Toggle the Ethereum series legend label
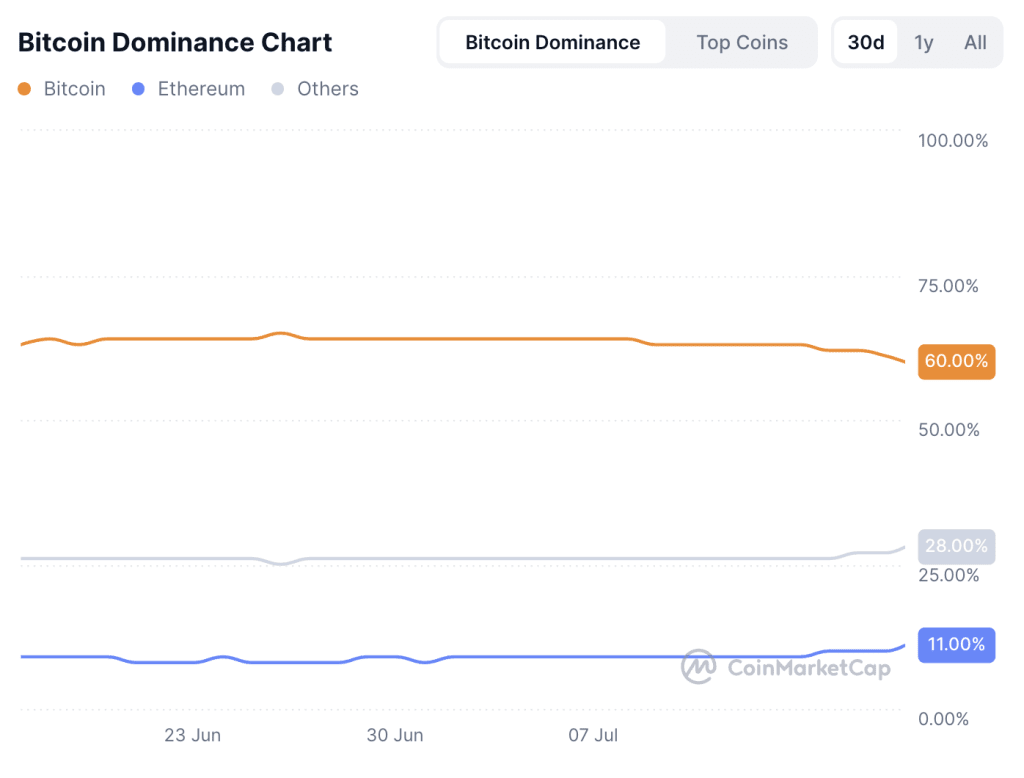 (x=201, y=89)
